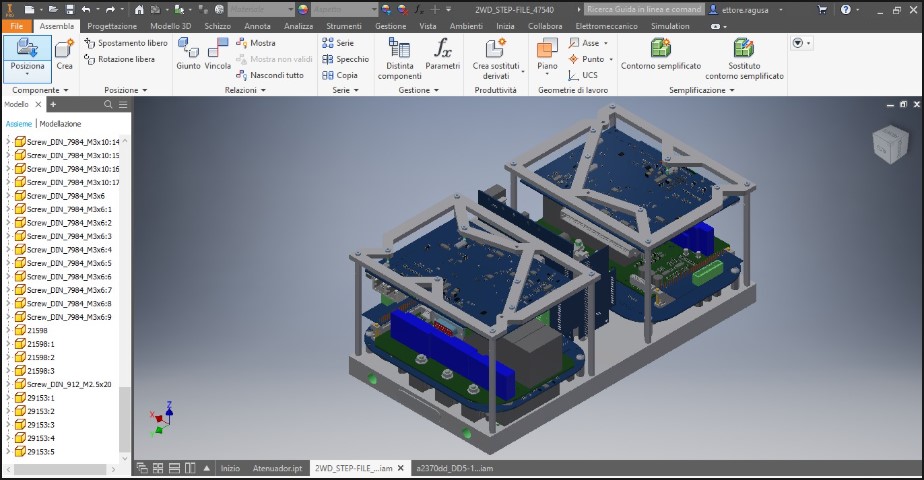The height and width of the screenshot is (480, 924).
Task: Open the Parametri fx tool
Action: [x=442, y=53]
